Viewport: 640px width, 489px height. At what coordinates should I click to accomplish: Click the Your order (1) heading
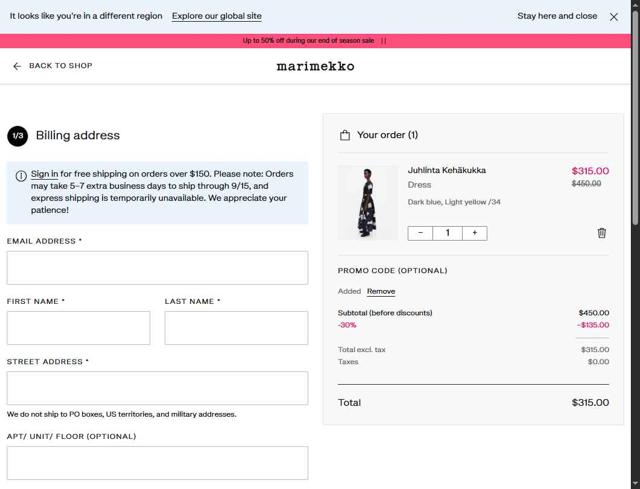tap(387, 135)
